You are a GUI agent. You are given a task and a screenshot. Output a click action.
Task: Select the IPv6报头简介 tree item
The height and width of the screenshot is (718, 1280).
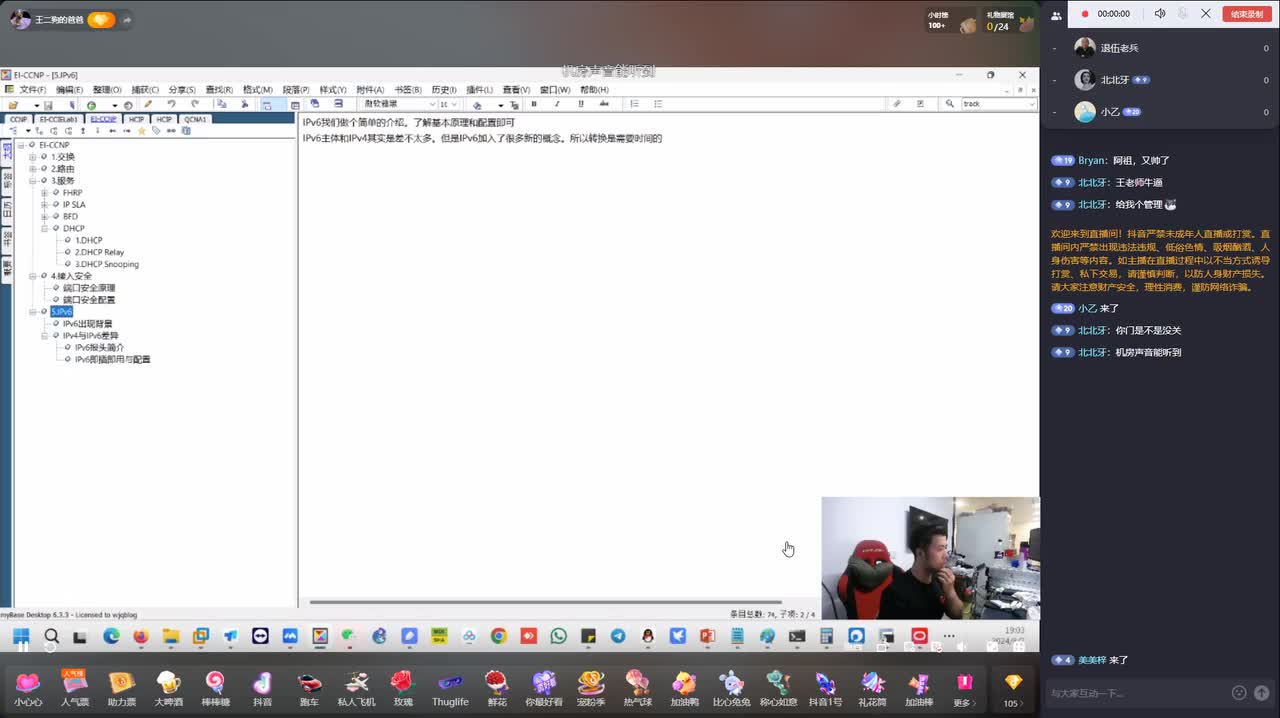99,347
